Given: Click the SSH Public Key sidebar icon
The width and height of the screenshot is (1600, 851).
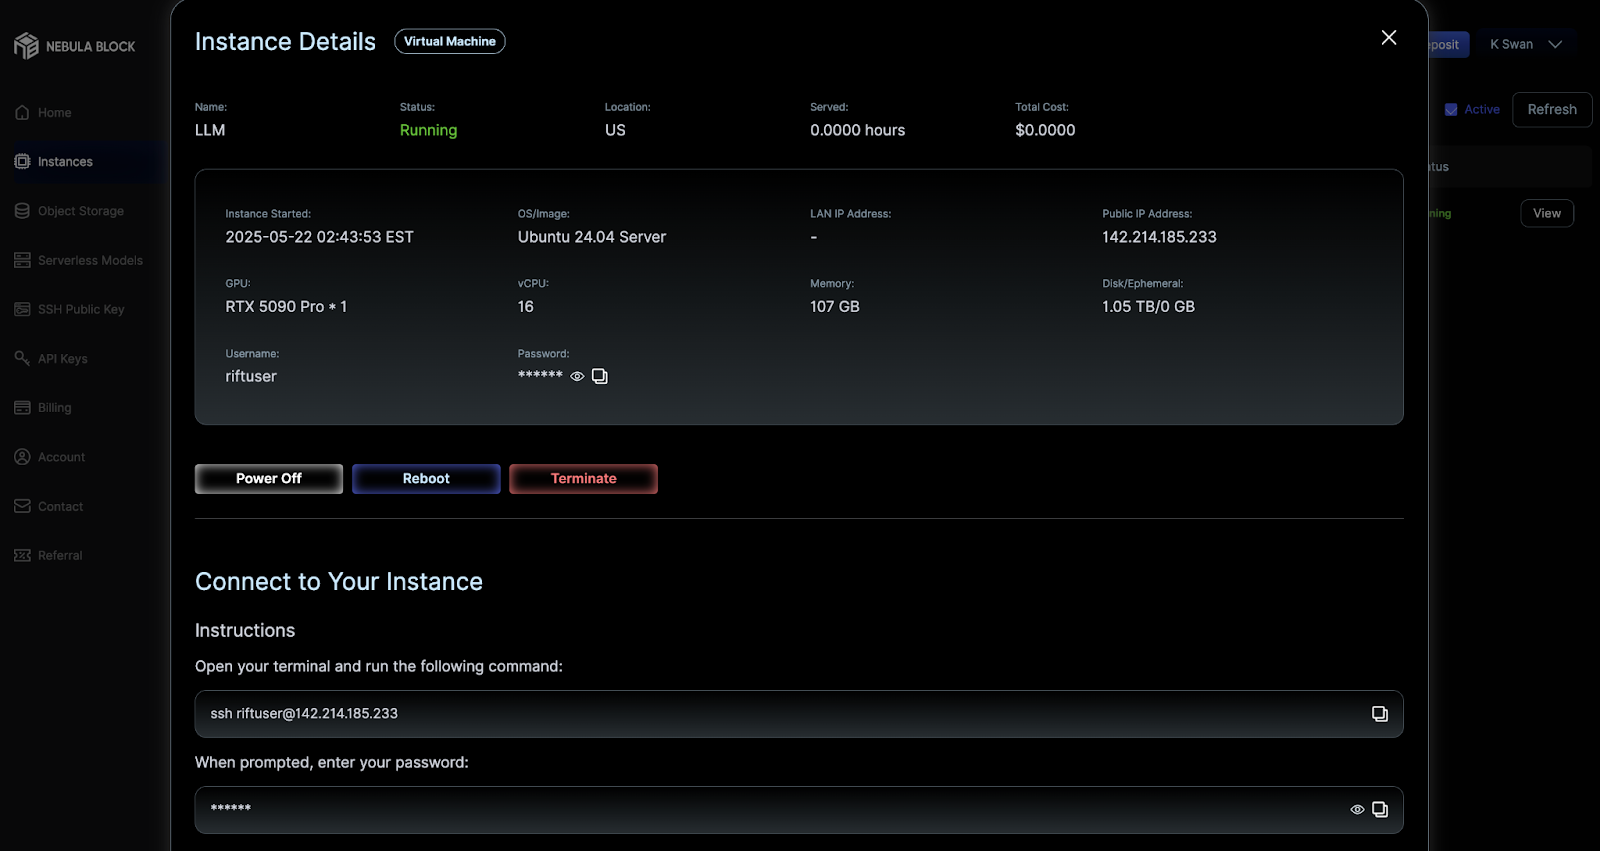Looking at the screenshot, I should point(22,309).
